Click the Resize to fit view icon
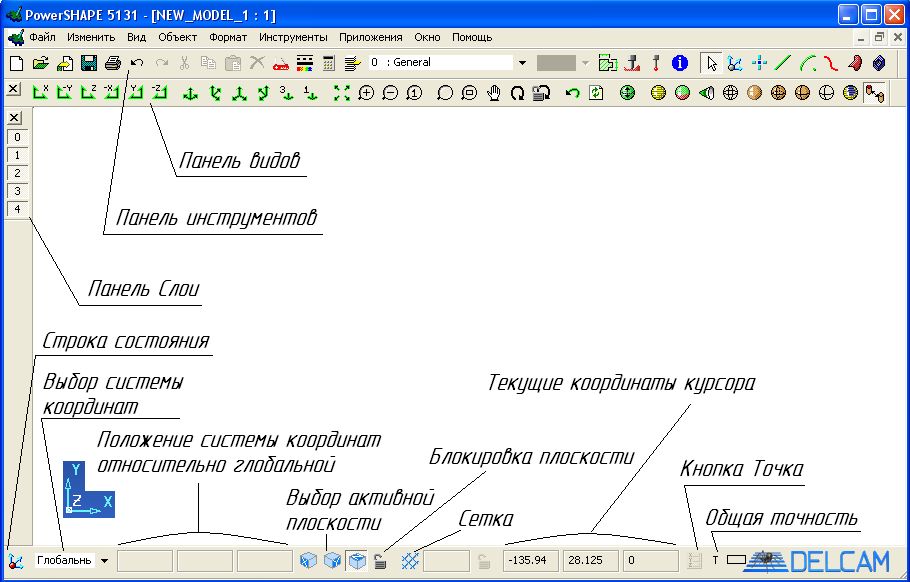 pyautogui.click(x=342, y=93)
